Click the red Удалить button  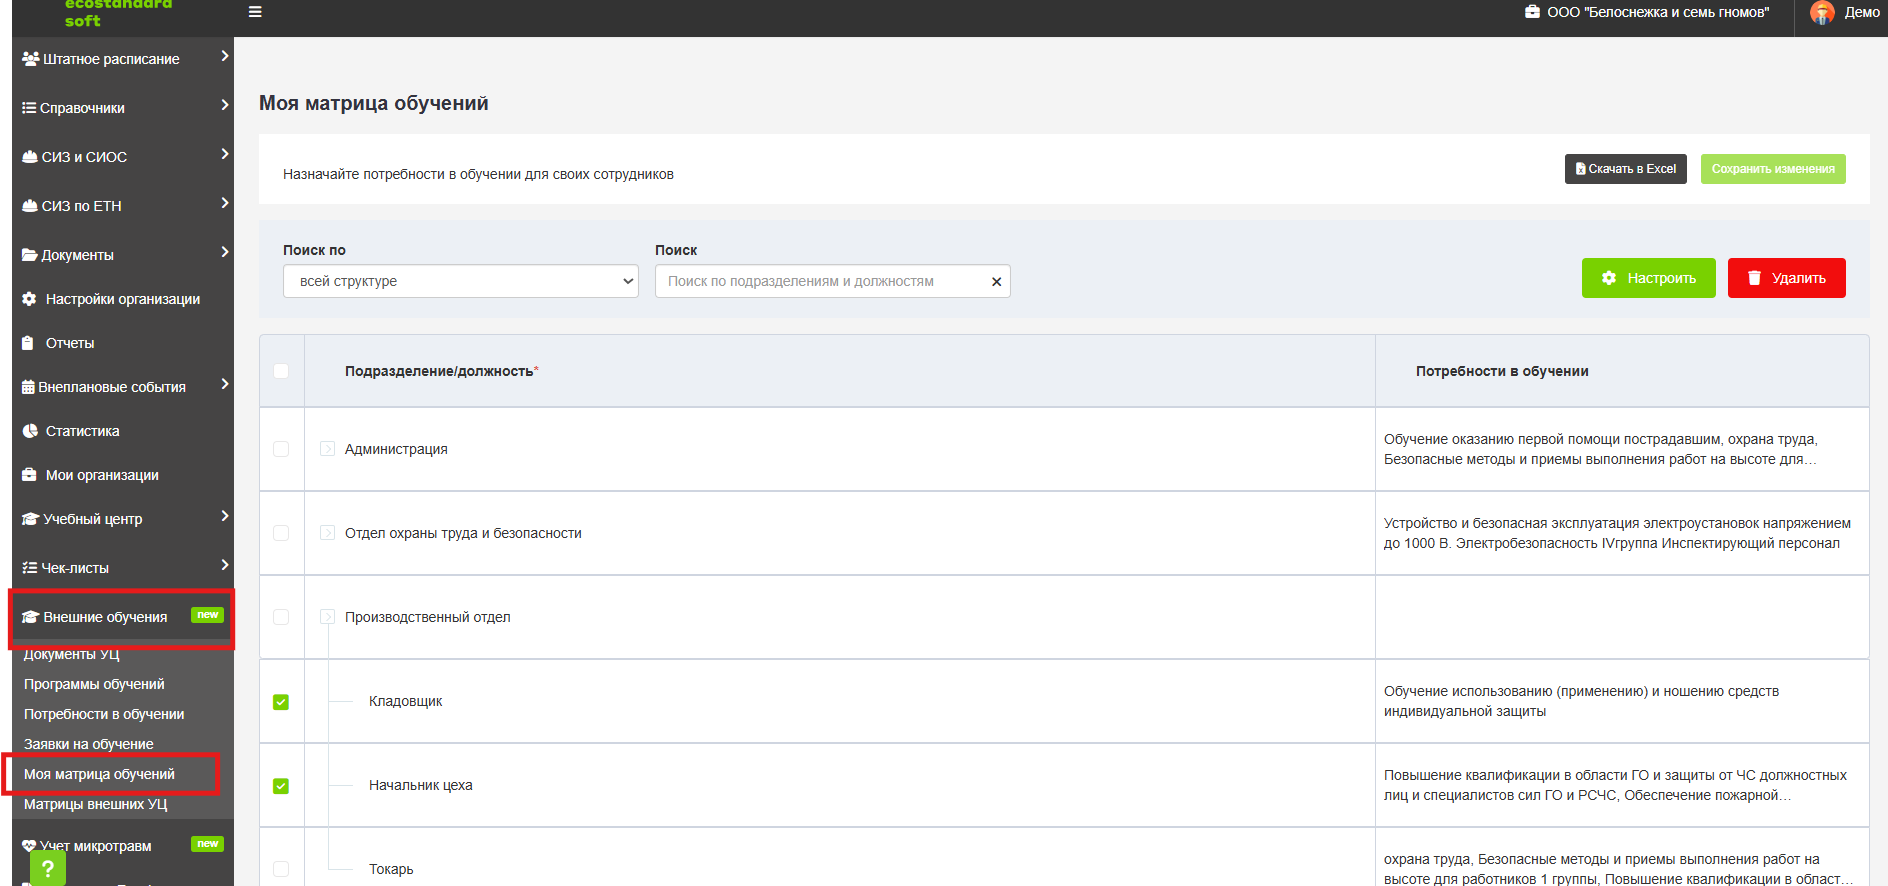coord(1787,278)
